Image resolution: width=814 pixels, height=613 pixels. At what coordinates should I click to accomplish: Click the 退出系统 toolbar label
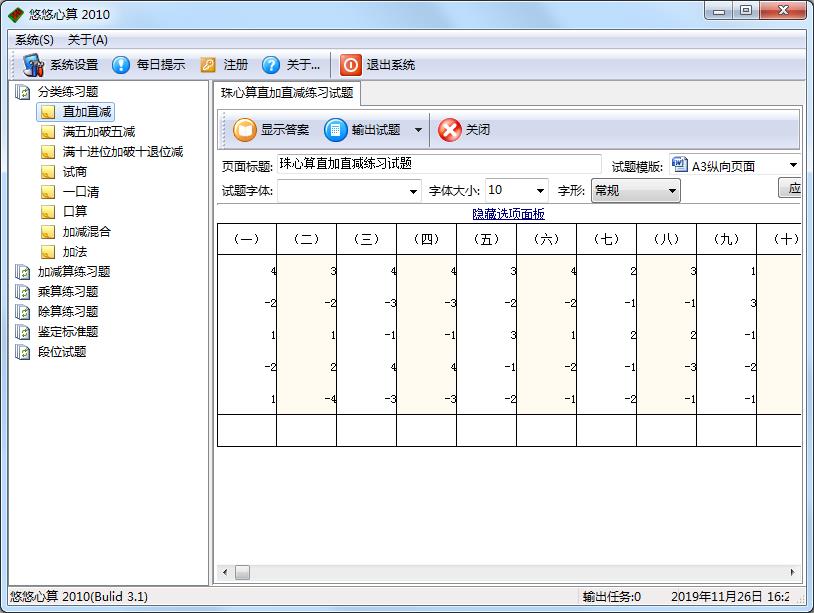point(390,65)
